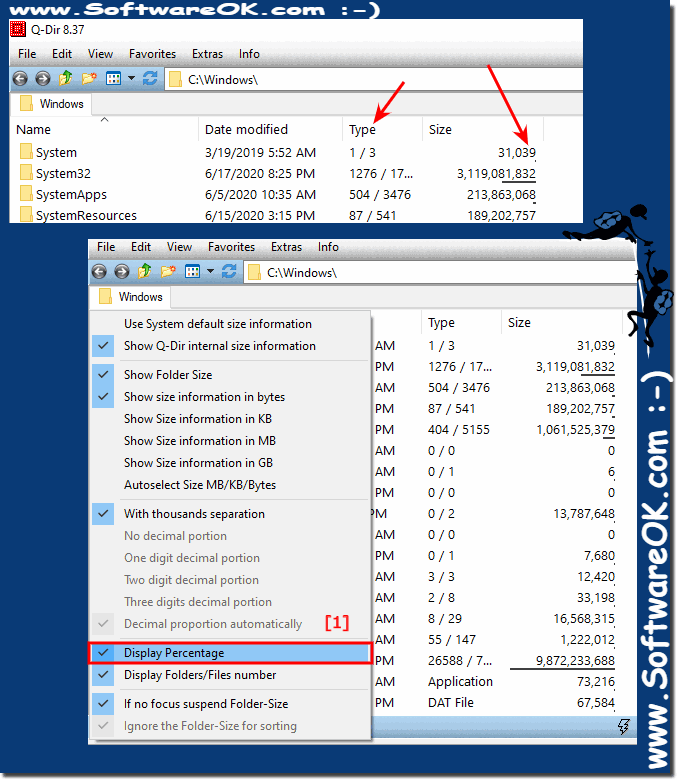Click the System folder icon
The width and height of the screenshot is (677, 780).
pos(26,152)
